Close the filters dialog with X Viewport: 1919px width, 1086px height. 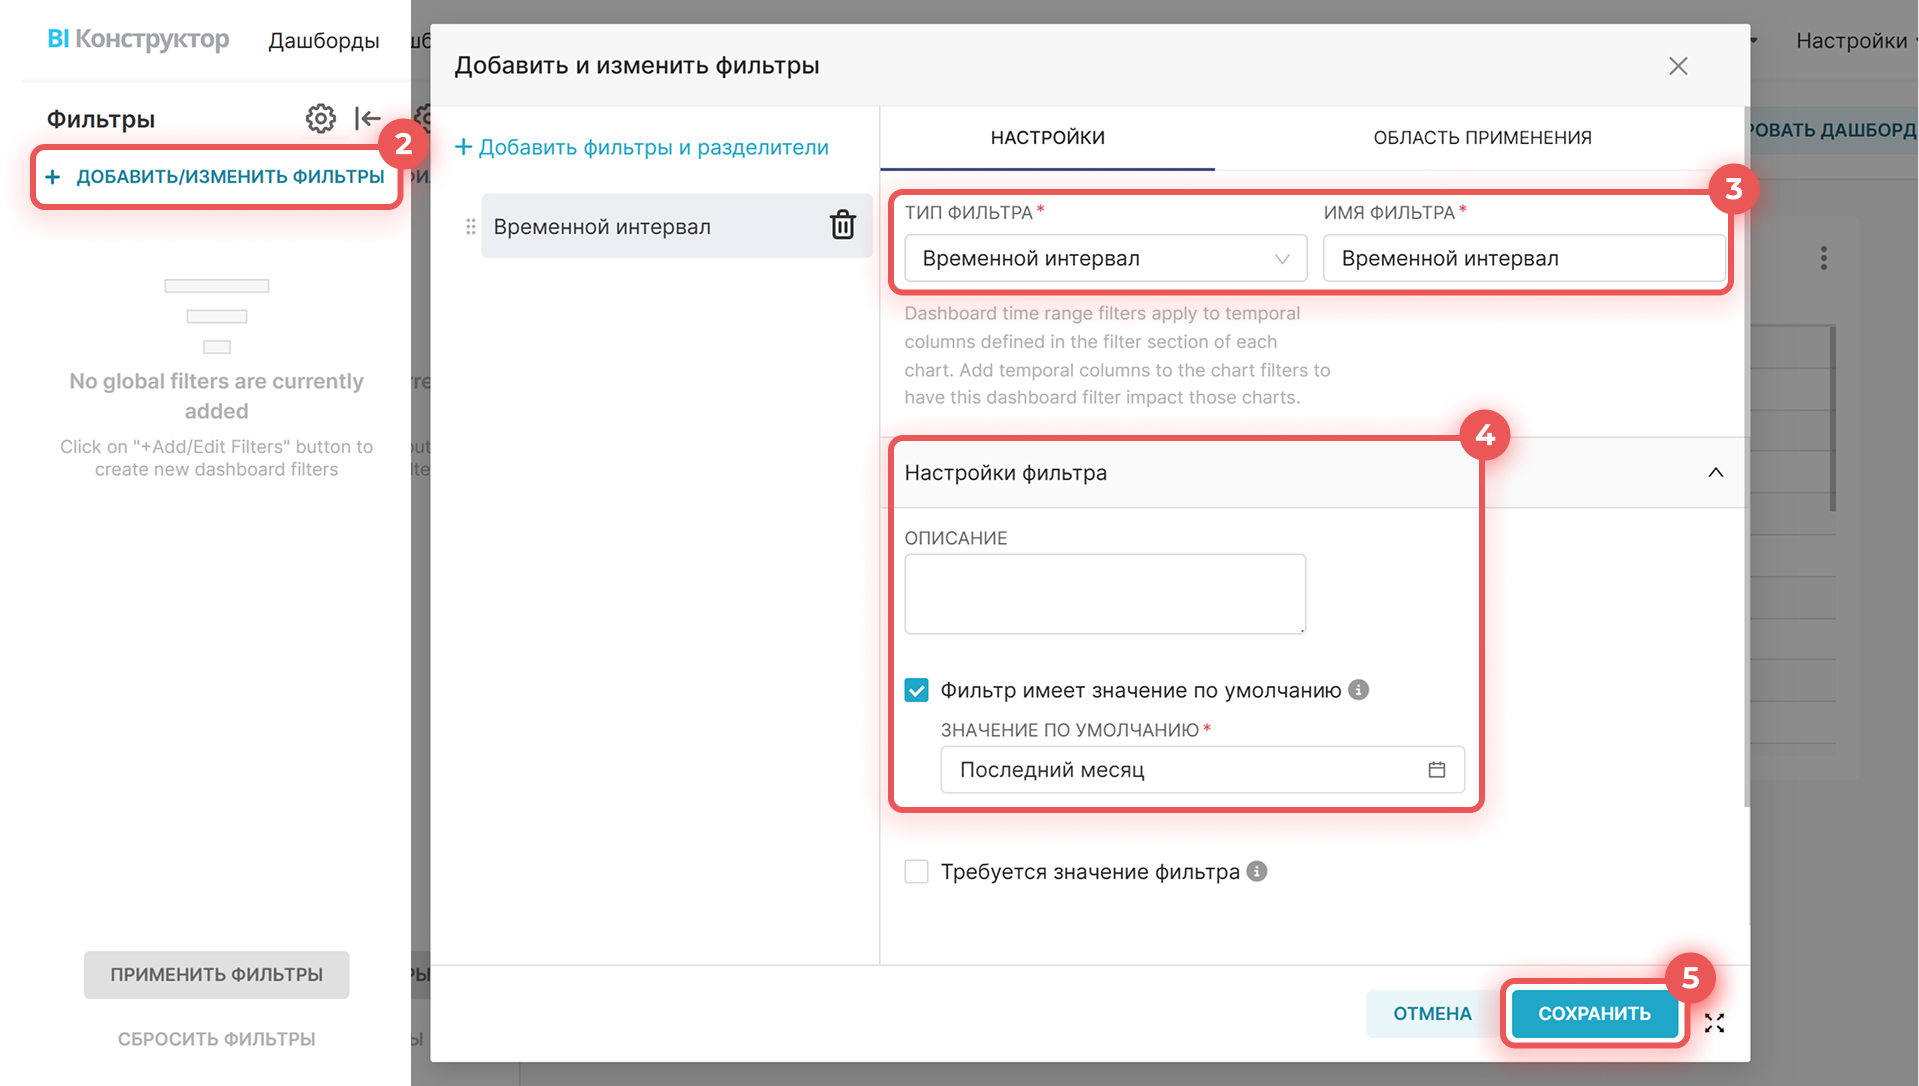[x=1677, y=66]
